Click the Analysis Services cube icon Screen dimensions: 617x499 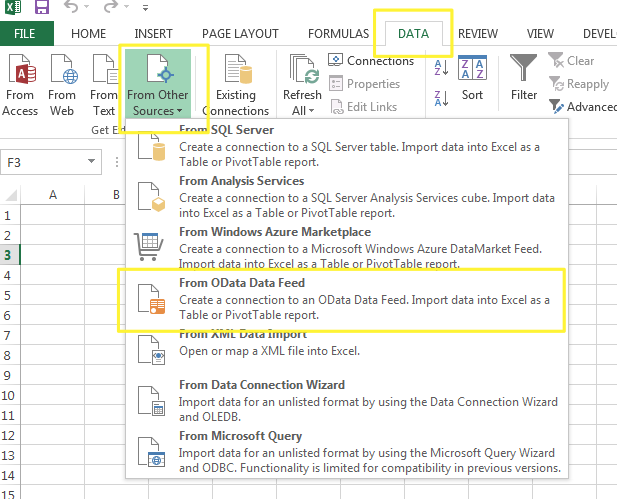point(151,197)
